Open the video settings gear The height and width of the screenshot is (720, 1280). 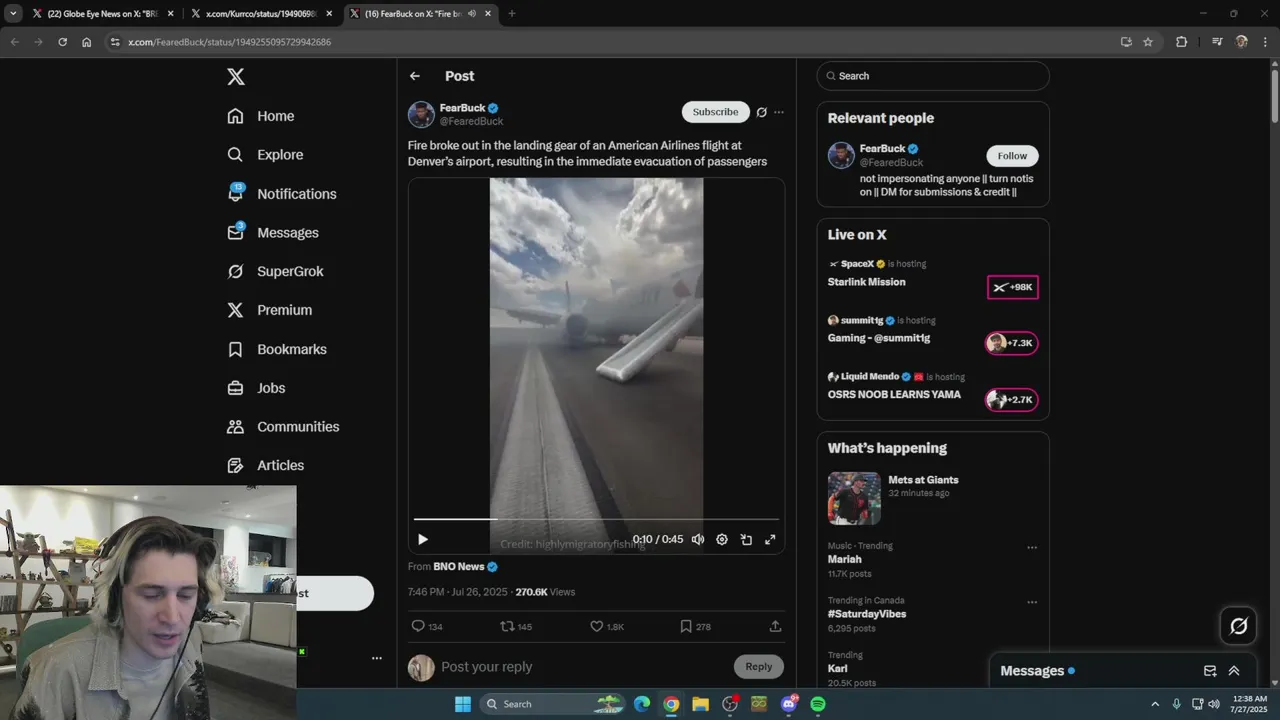(722, 540)
